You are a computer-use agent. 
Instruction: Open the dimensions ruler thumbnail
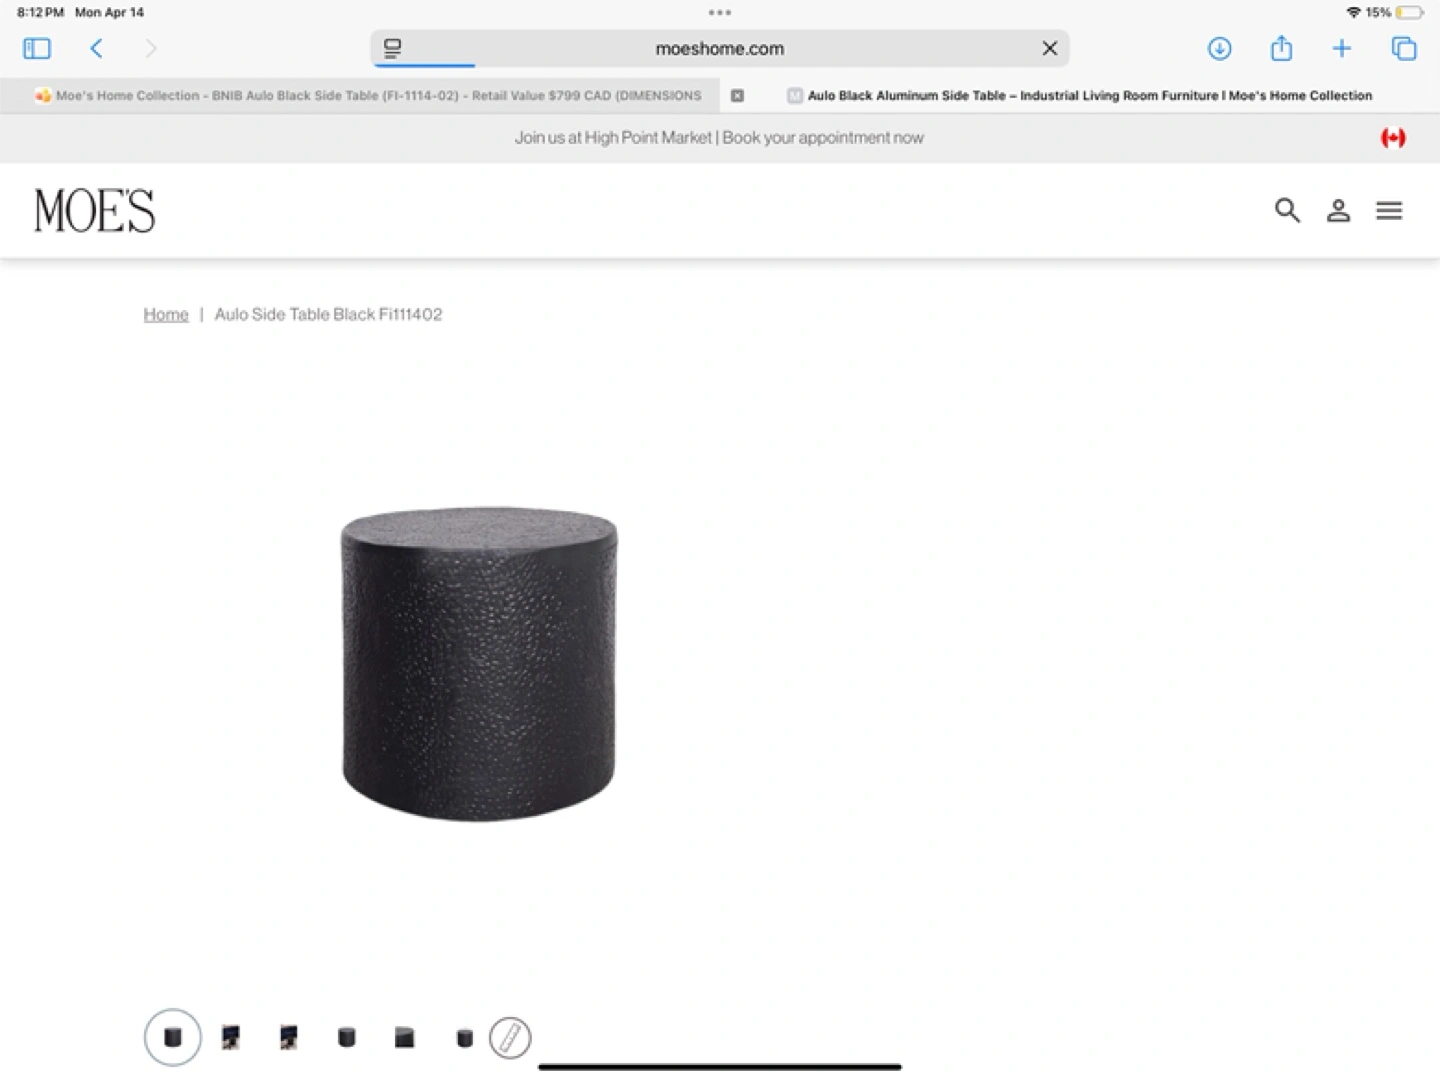pos(510,1037)
